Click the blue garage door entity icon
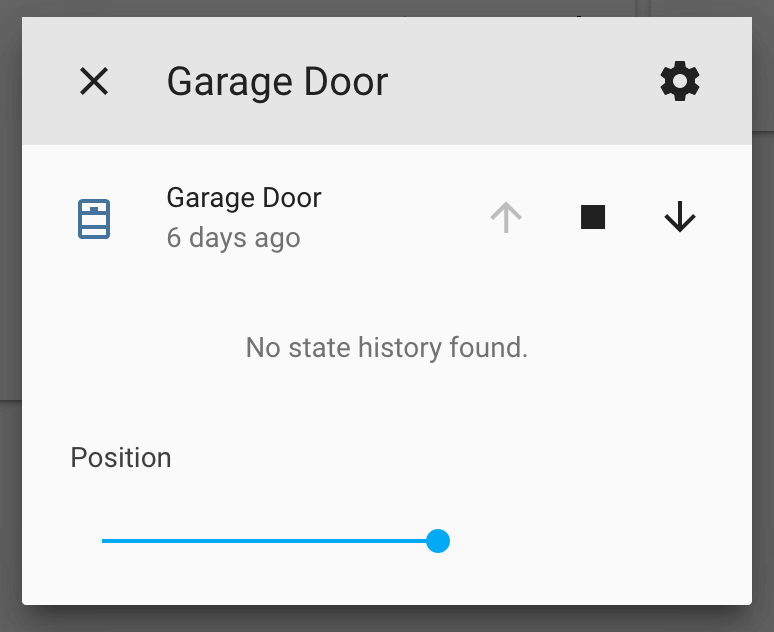 click(94, 218)
